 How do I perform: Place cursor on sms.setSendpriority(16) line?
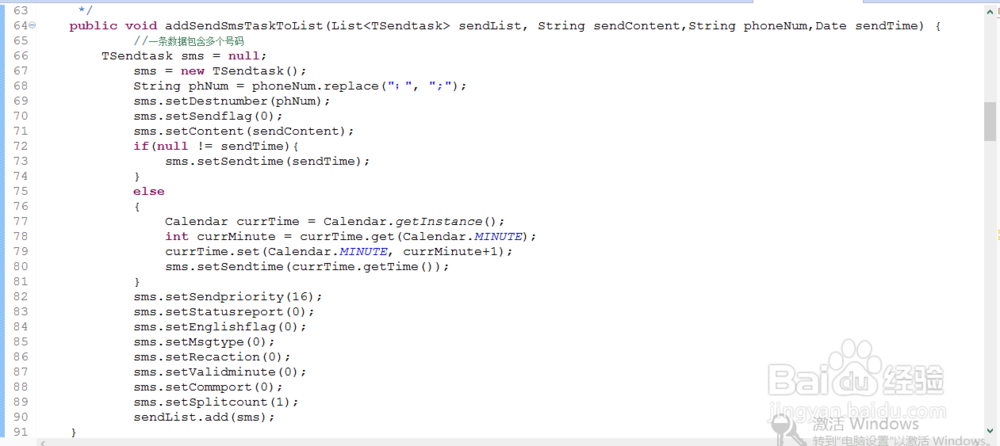[x=228, y=297]
